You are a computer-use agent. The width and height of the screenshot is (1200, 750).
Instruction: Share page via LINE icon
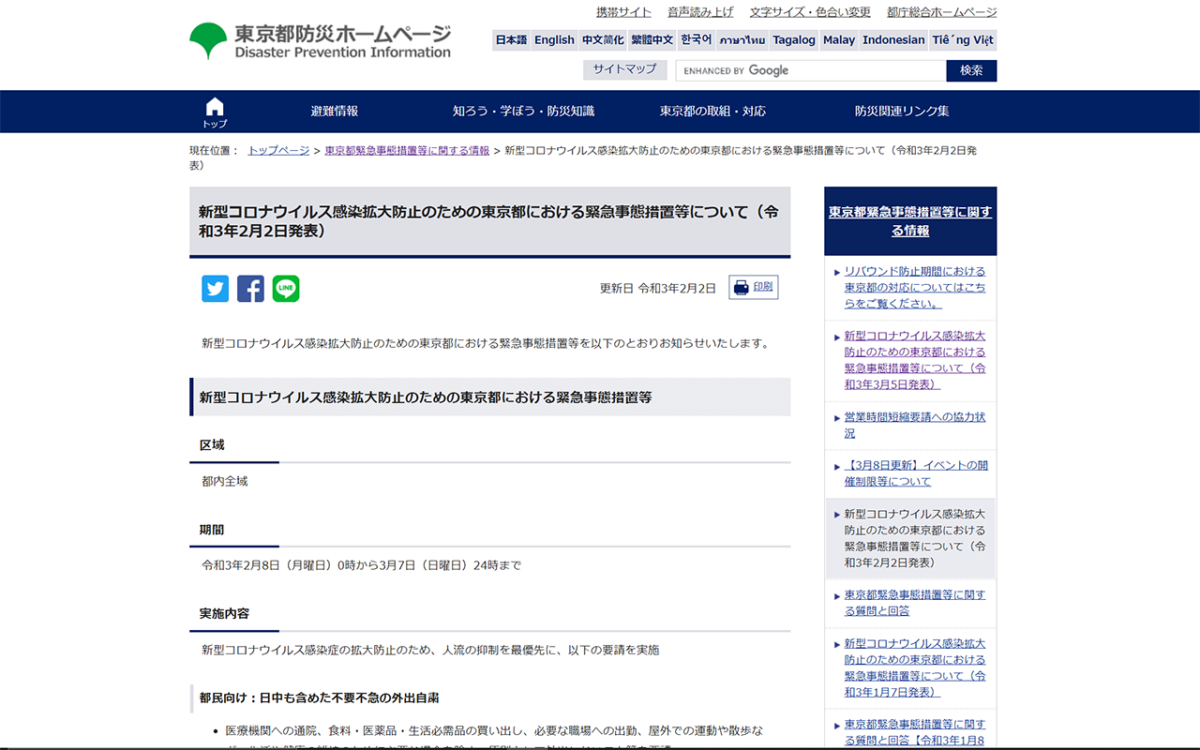286,289
